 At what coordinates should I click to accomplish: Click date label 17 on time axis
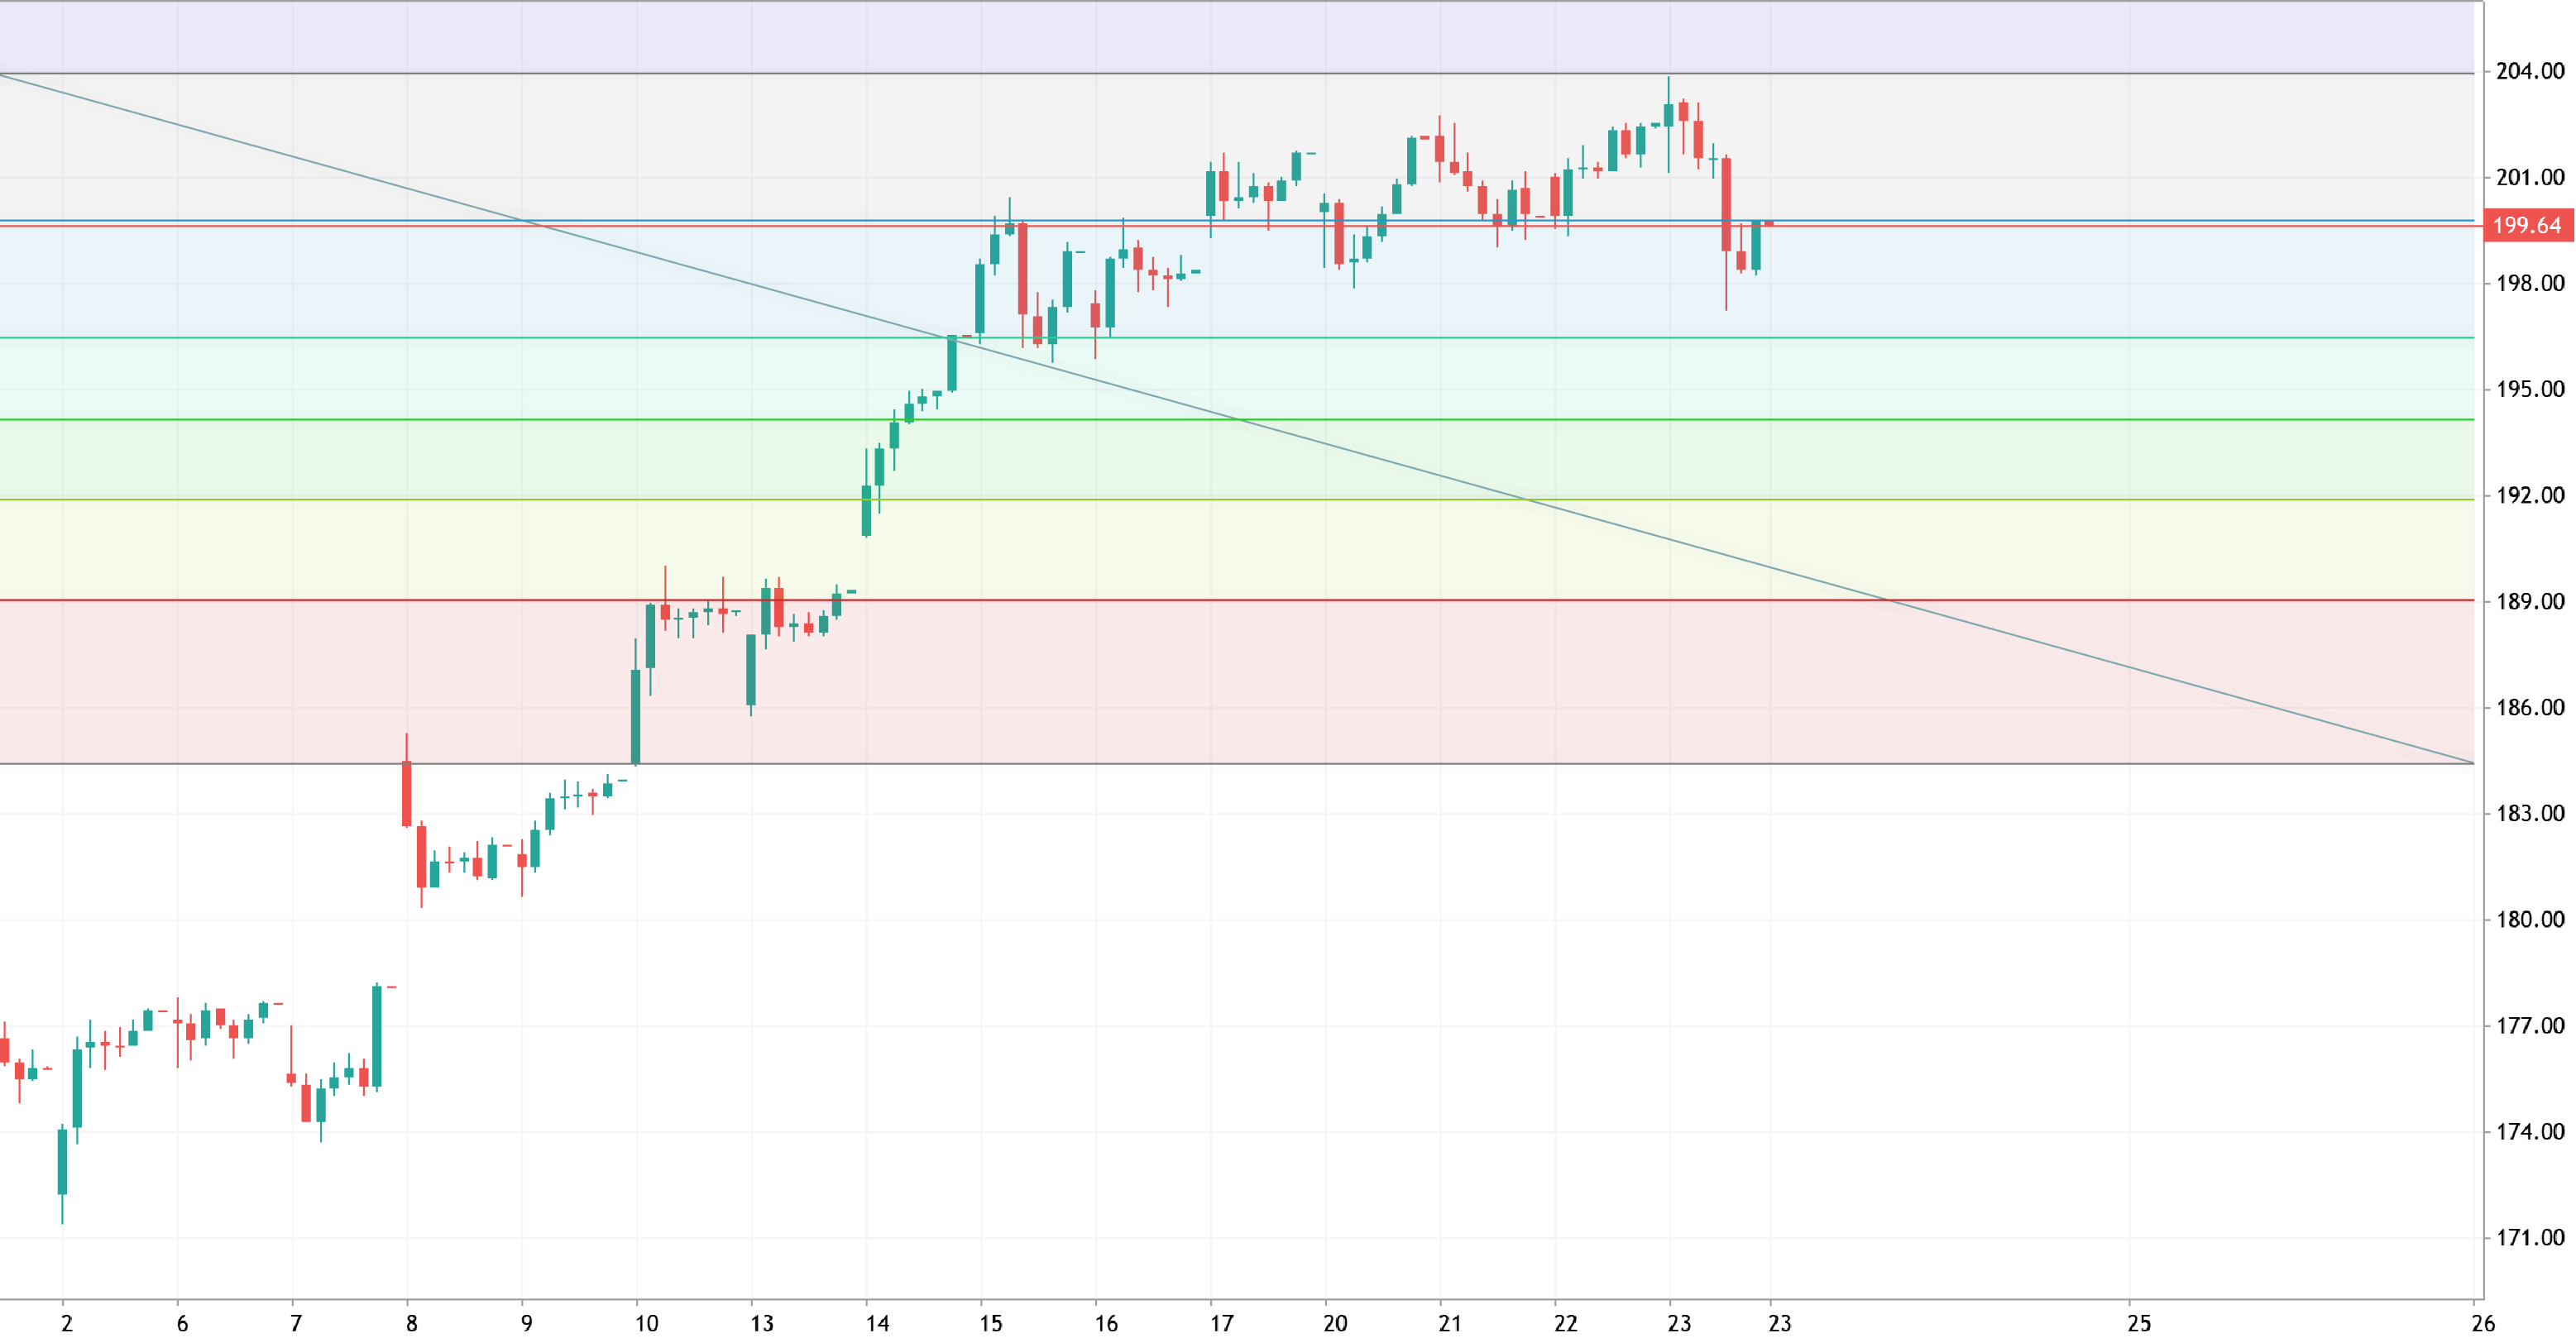point(1221,1323)
